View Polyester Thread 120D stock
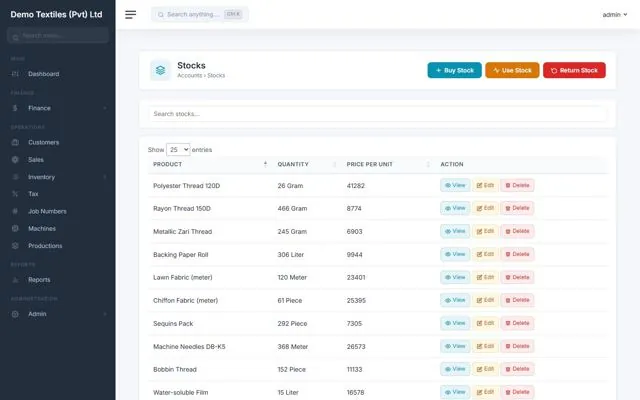 [x=455, y=185]
